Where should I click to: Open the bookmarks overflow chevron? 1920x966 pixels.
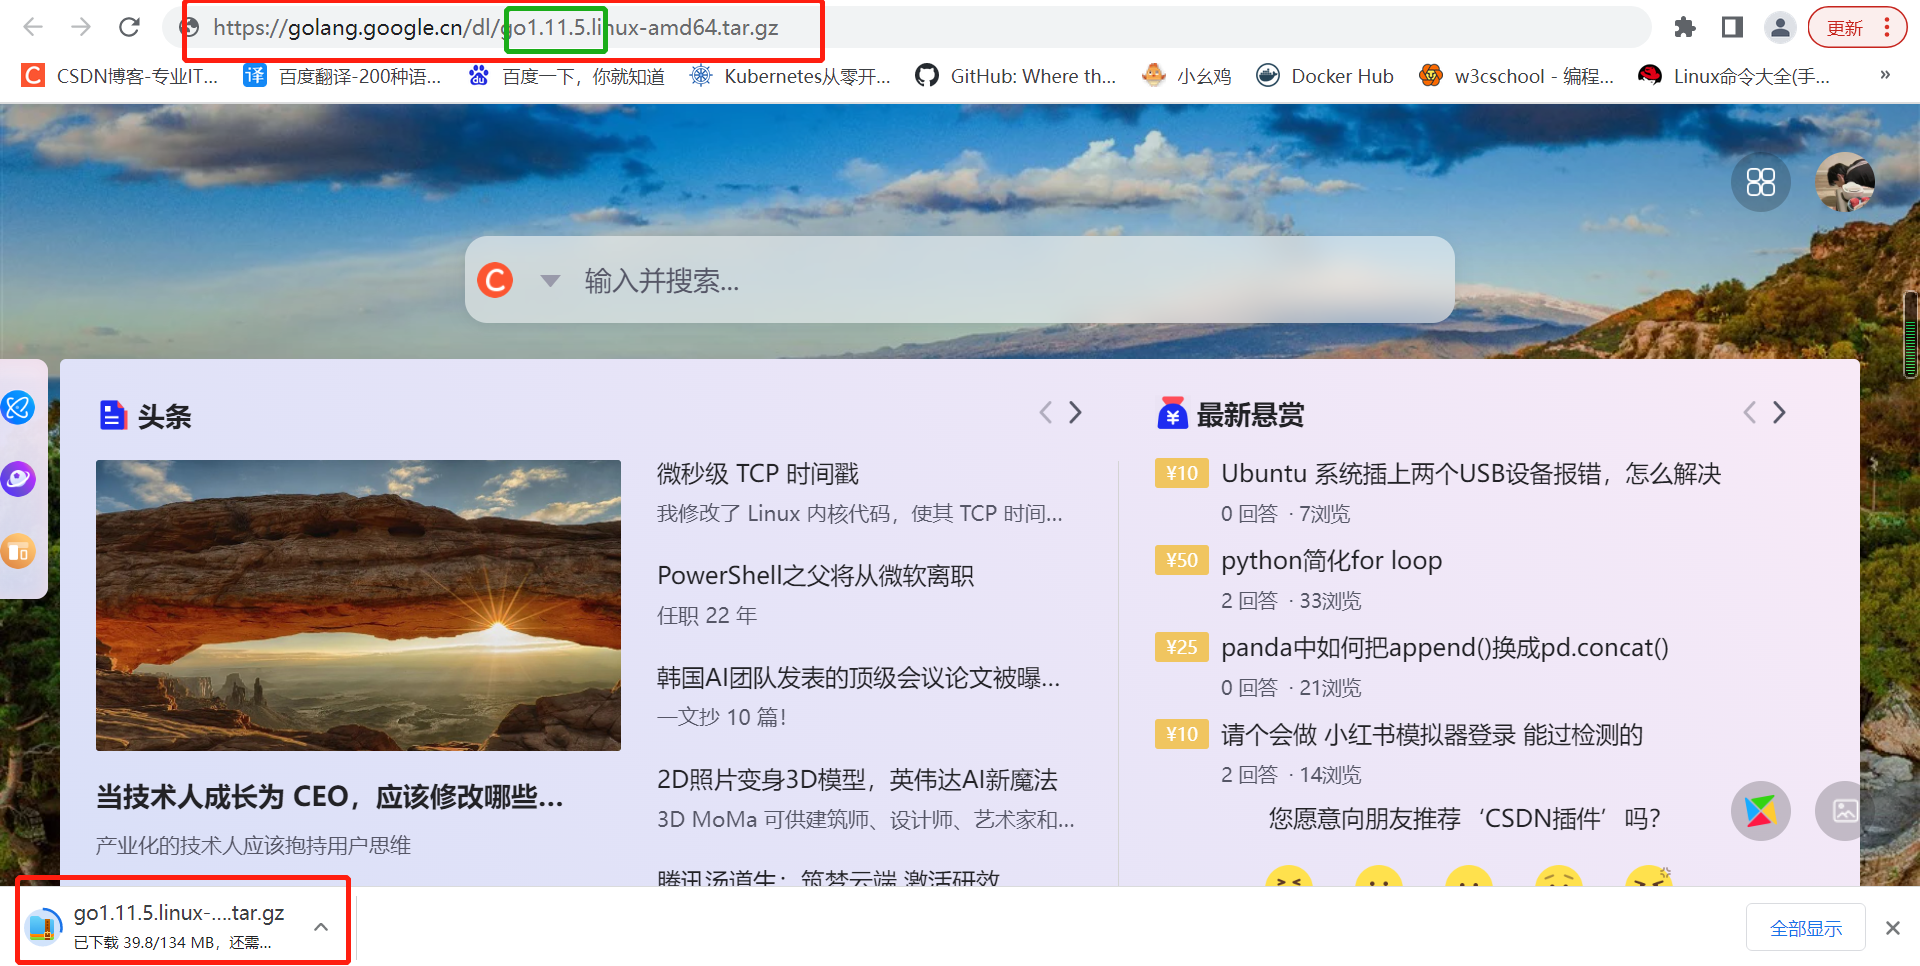click(1886, 75)
